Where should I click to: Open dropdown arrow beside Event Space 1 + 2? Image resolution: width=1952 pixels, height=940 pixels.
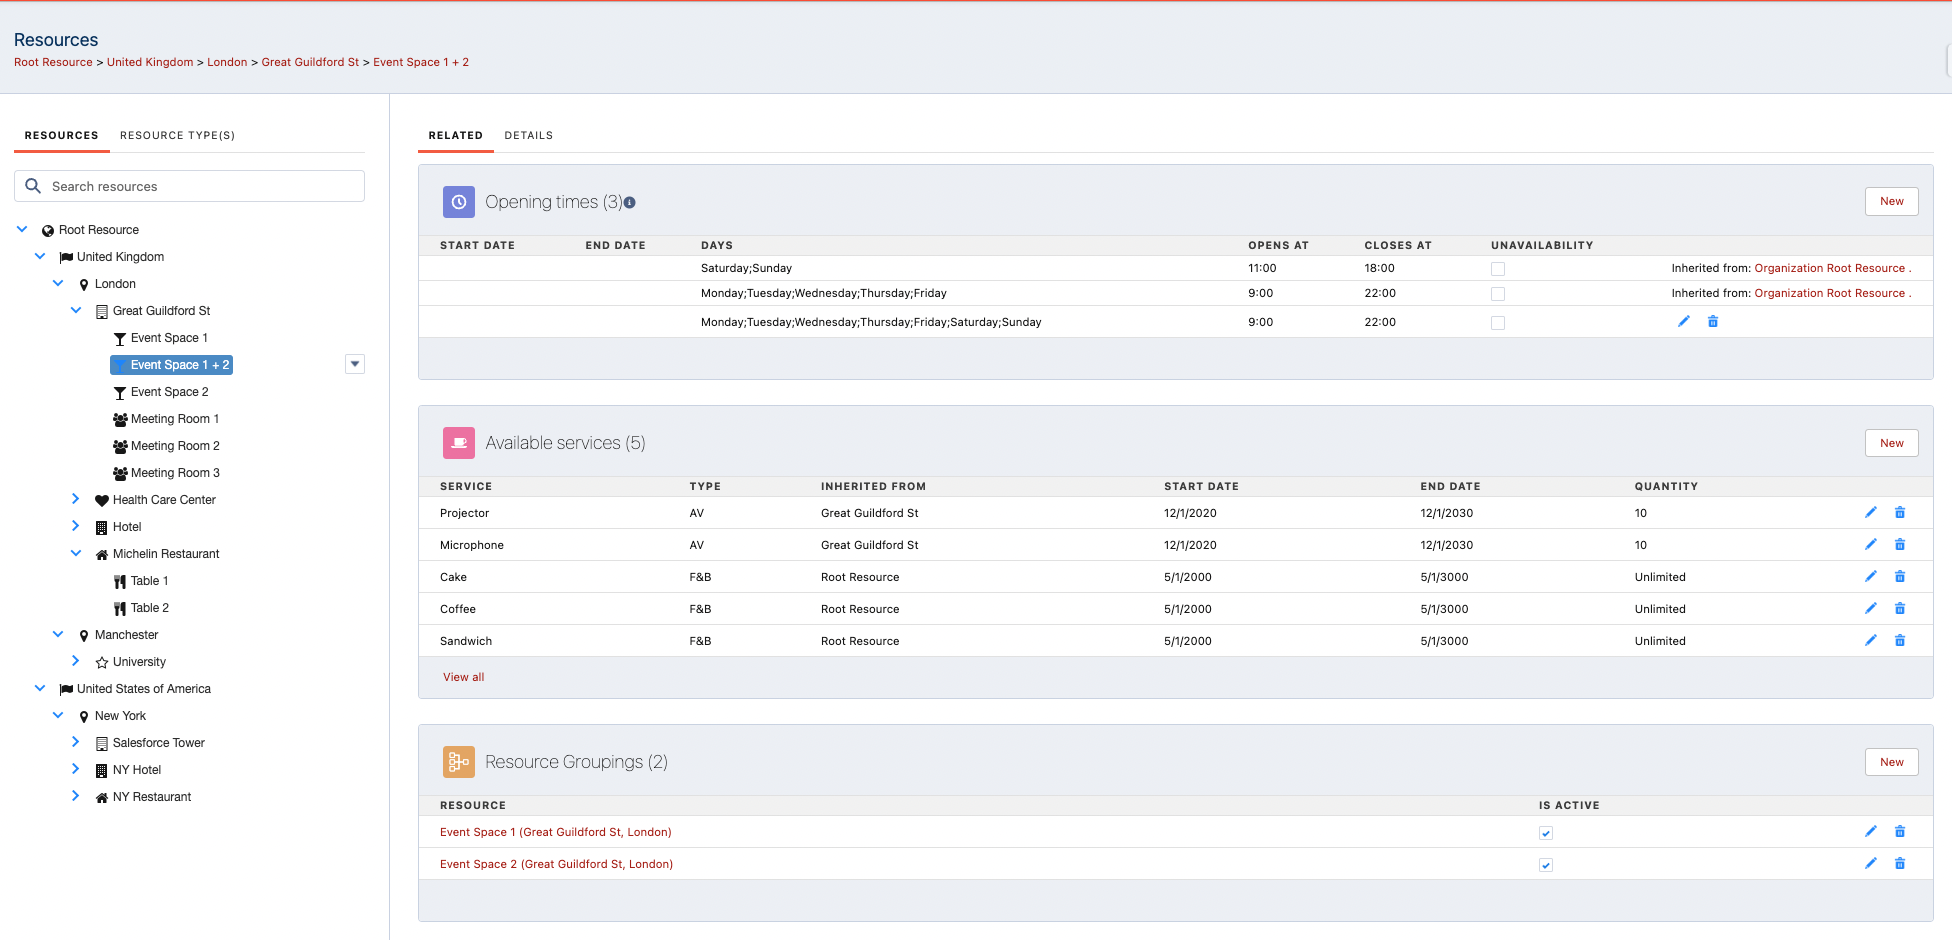click(354, 364)
